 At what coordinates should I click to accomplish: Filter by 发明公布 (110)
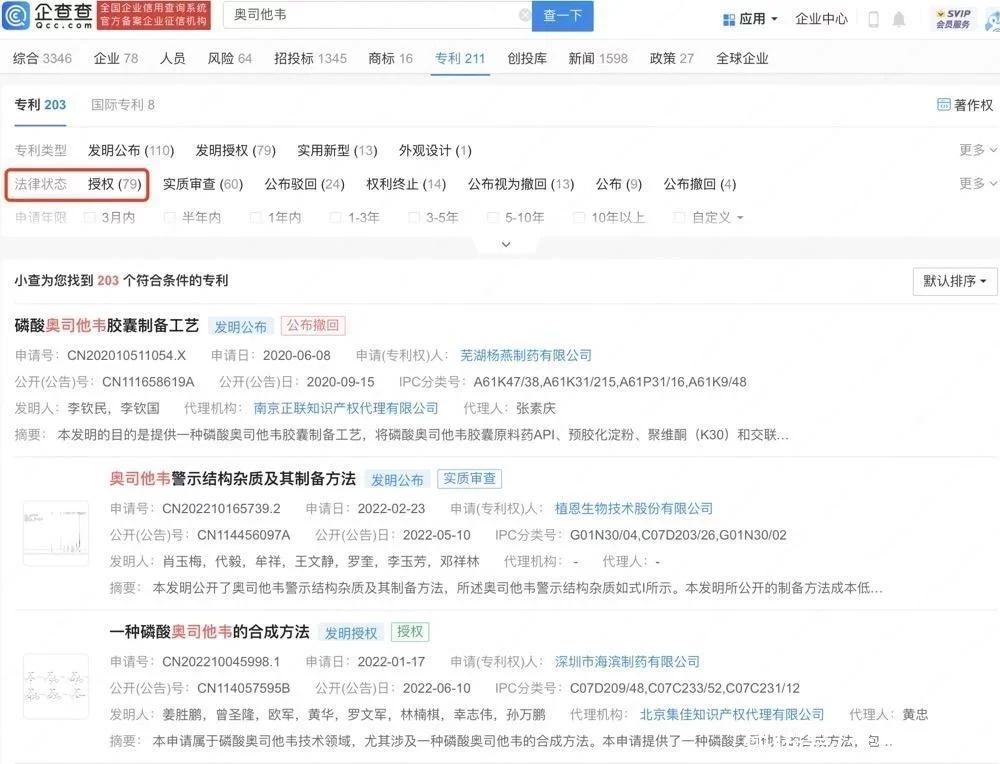131,151
